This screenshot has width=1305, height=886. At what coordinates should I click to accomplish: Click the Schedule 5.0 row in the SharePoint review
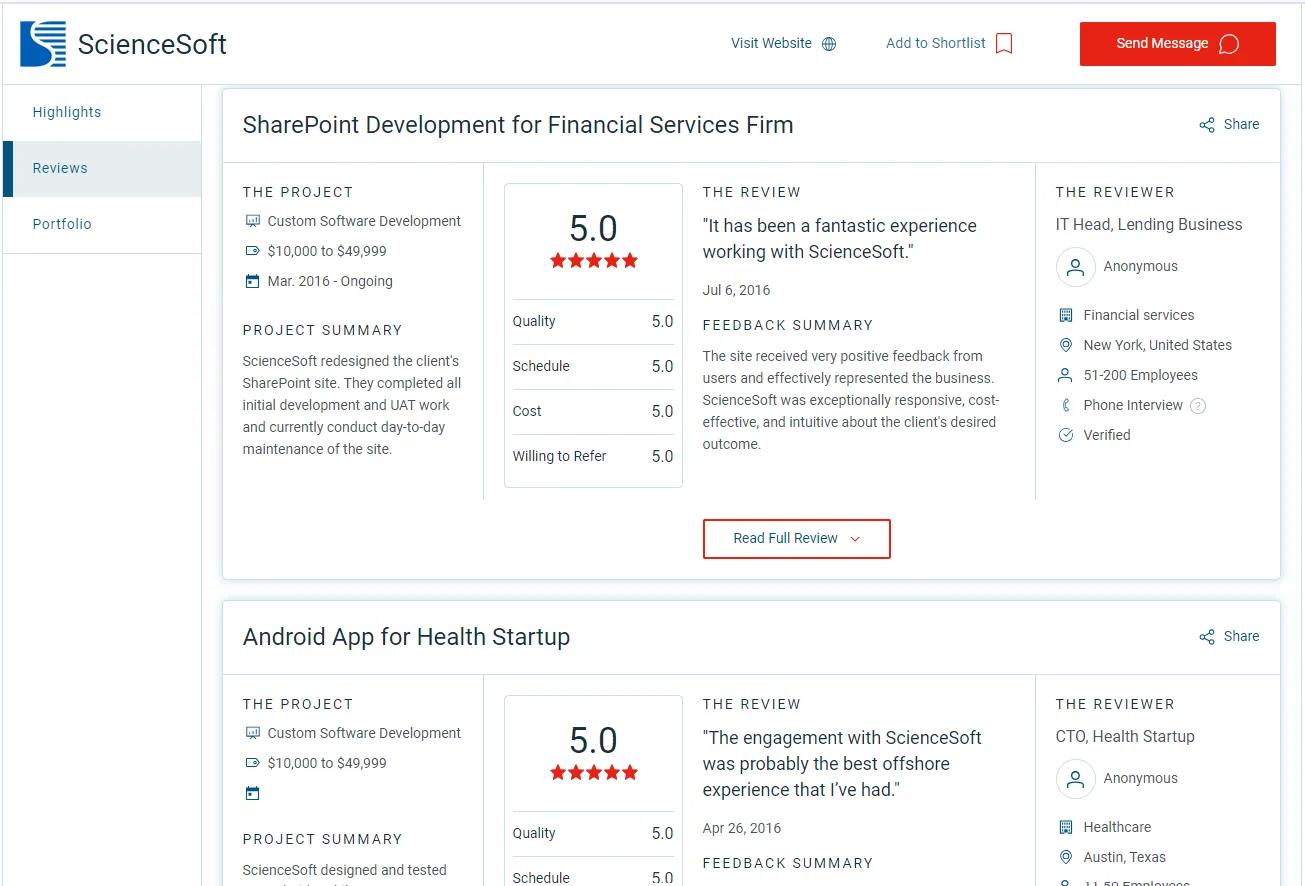593,367
